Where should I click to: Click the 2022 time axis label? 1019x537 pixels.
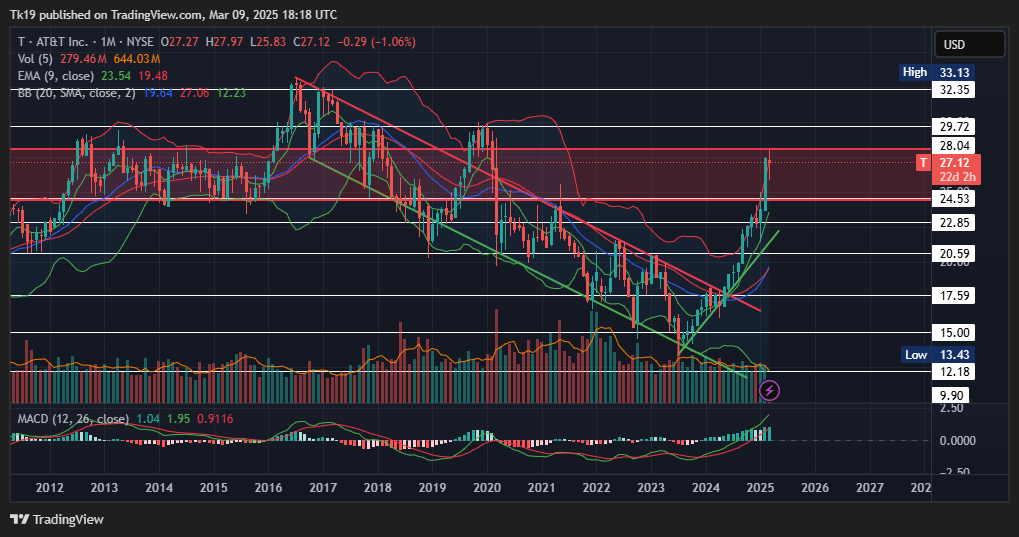tap(596, 488)
